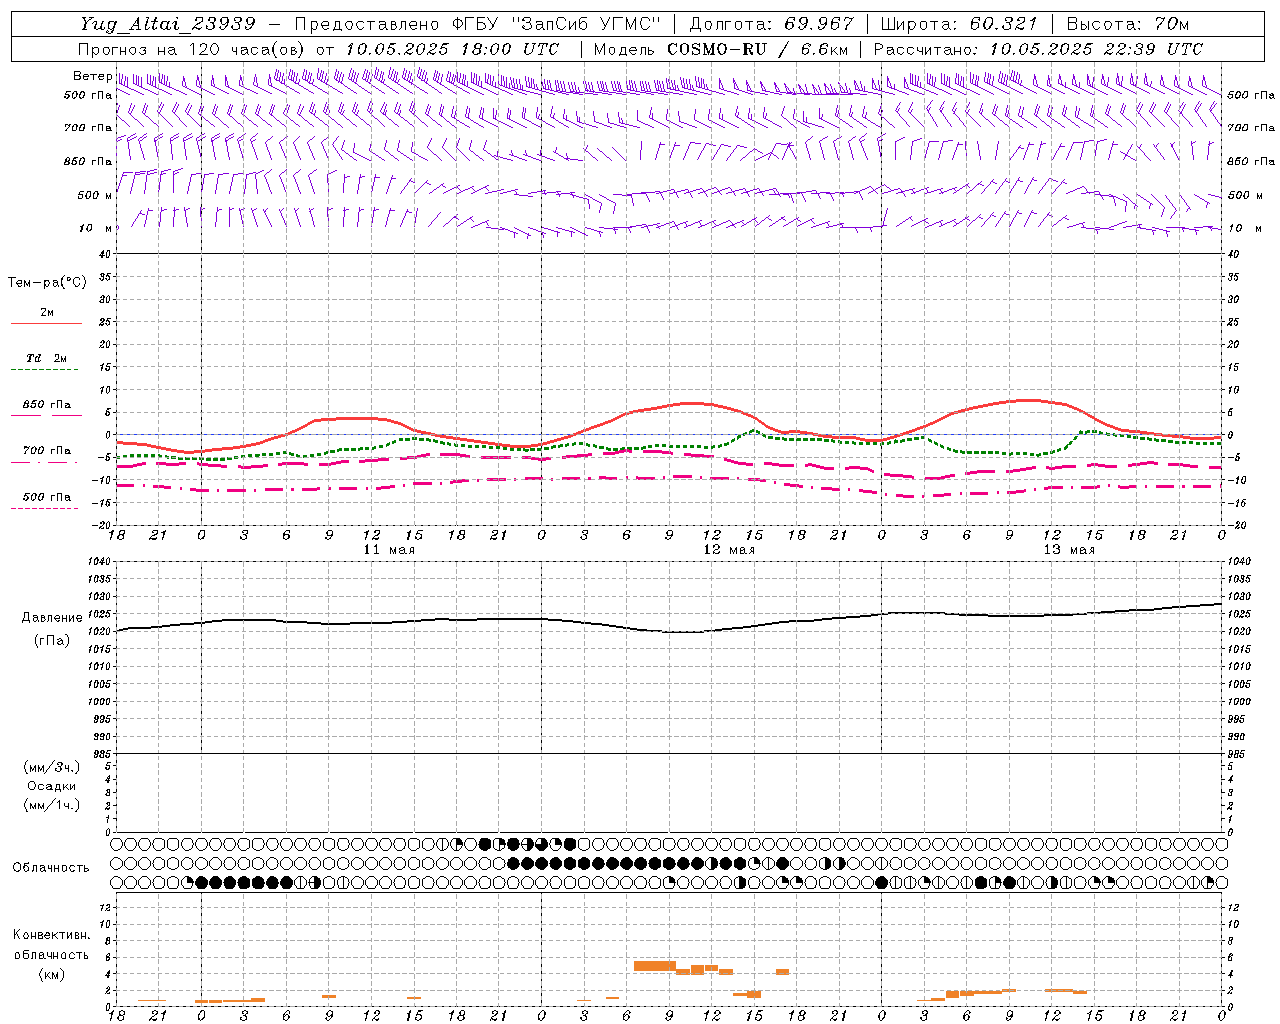Click the forecast start time 10.05.2025 18:00 UTC
Image resolution: width=1280 pixels, height=1024 pixels.
(x=452, y=49)
